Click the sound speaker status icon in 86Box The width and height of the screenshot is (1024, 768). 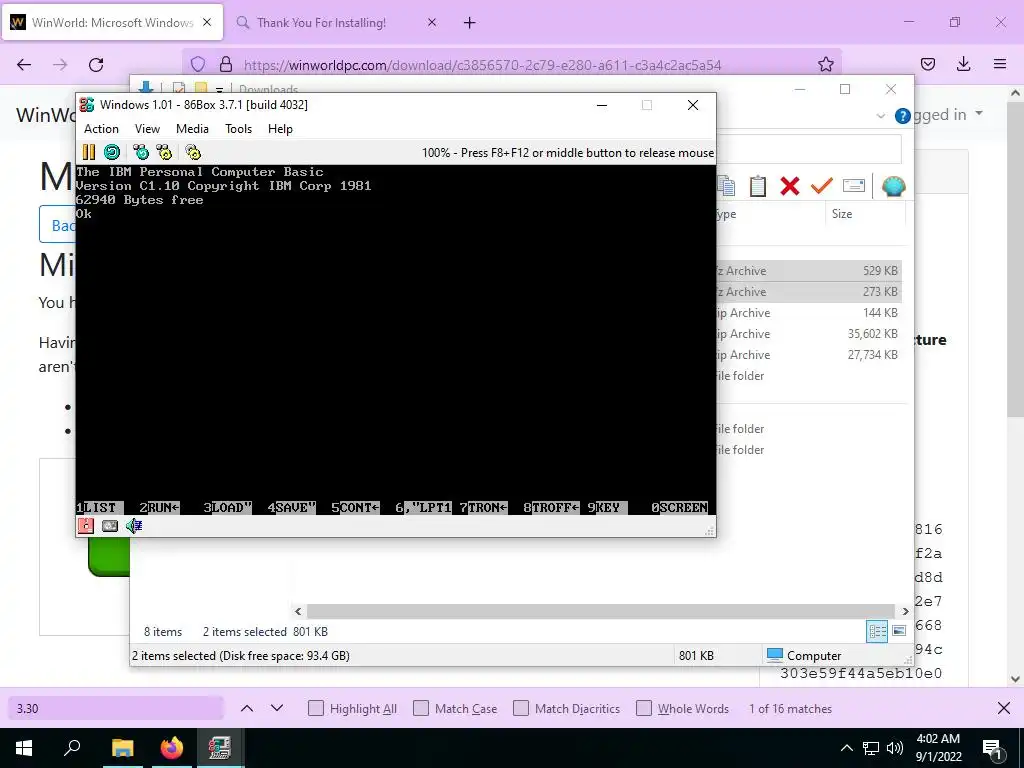[x=134, y=526]
